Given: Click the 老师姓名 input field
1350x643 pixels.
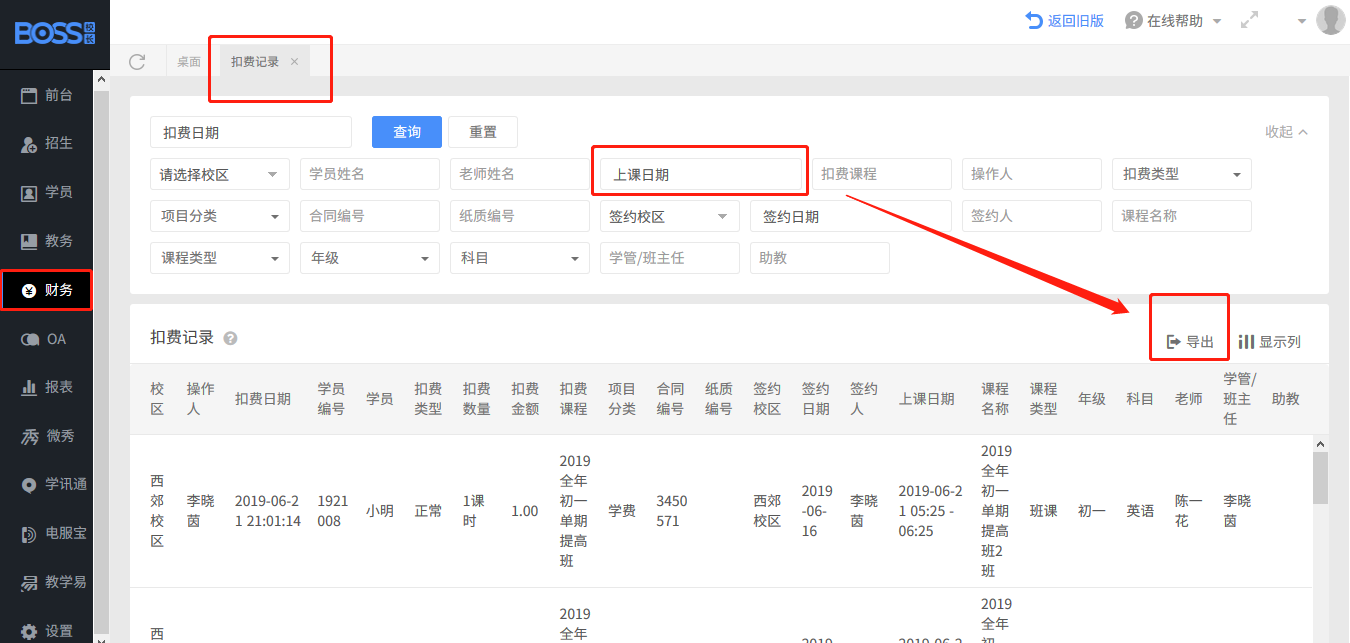Looking at the screenshot, I should tap(520, 174).
